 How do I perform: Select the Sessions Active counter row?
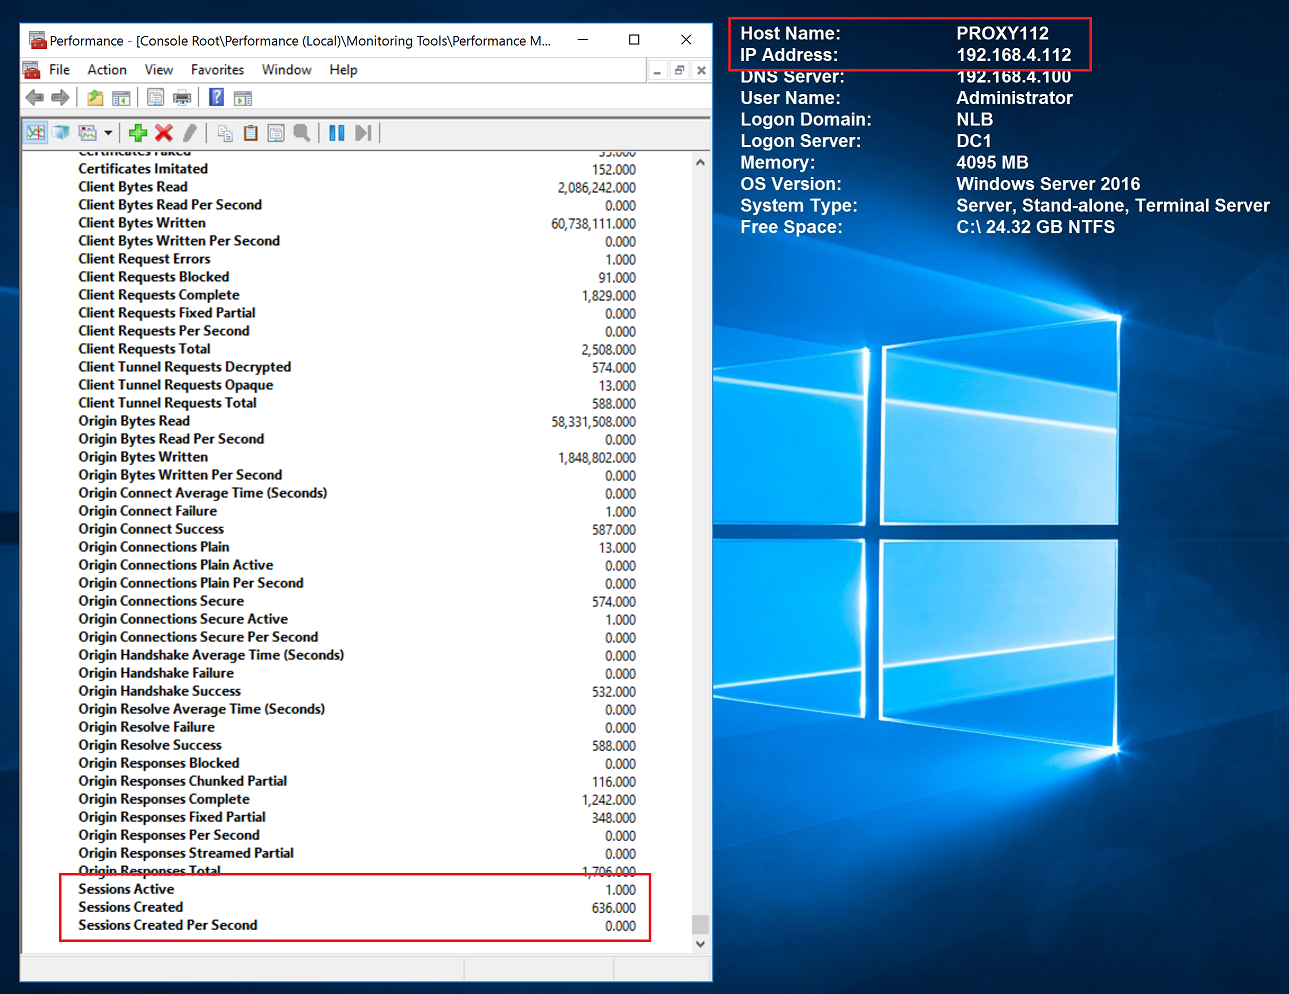(357, 889)
